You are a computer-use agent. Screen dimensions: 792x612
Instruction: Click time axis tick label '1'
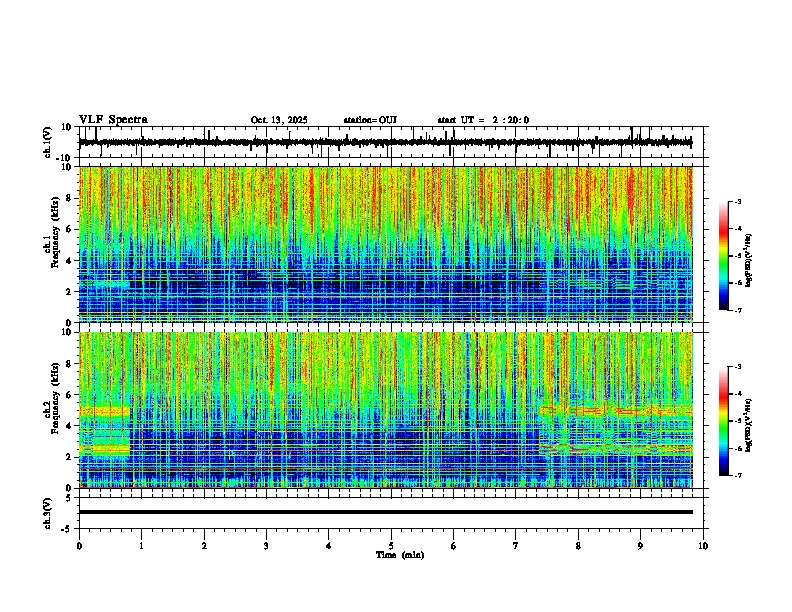pos(141,546)
